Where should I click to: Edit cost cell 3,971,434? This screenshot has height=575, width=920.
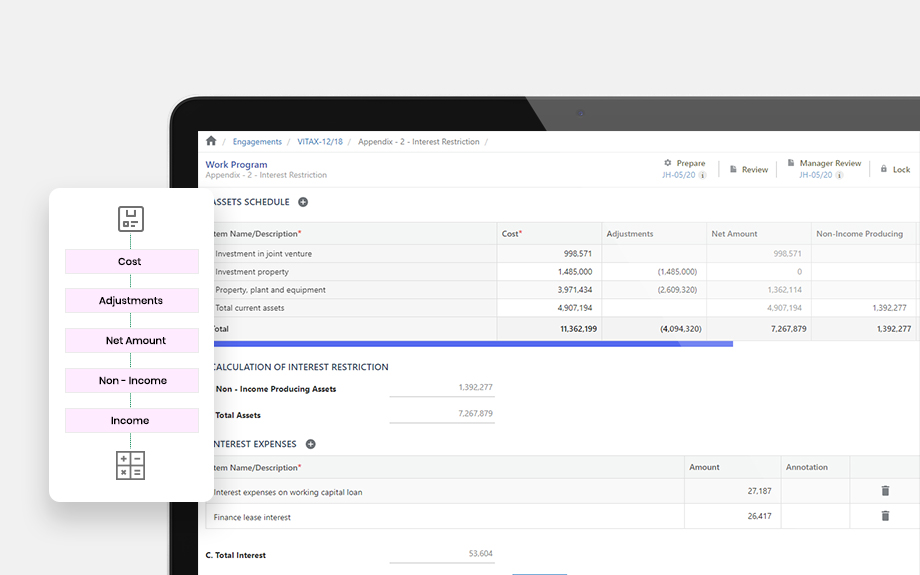(549, 290)
